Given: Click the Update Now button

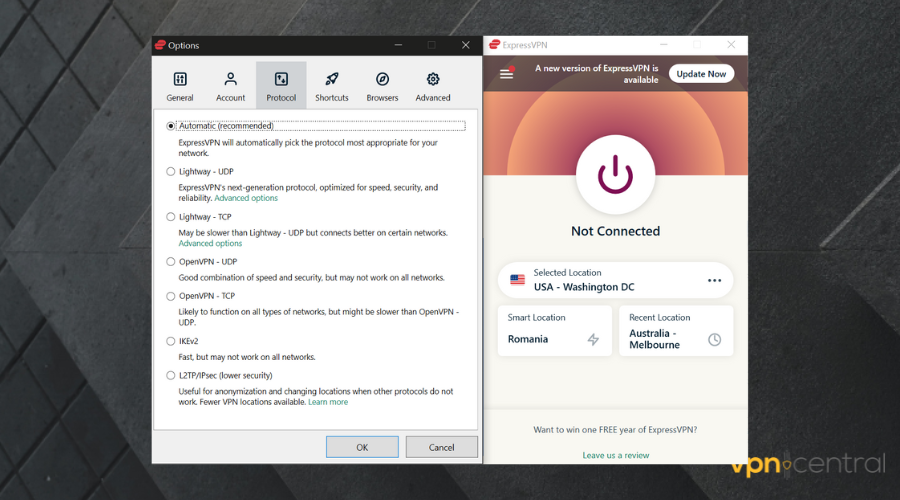Looking at the screenshot, I should click(x=701, y=74).
